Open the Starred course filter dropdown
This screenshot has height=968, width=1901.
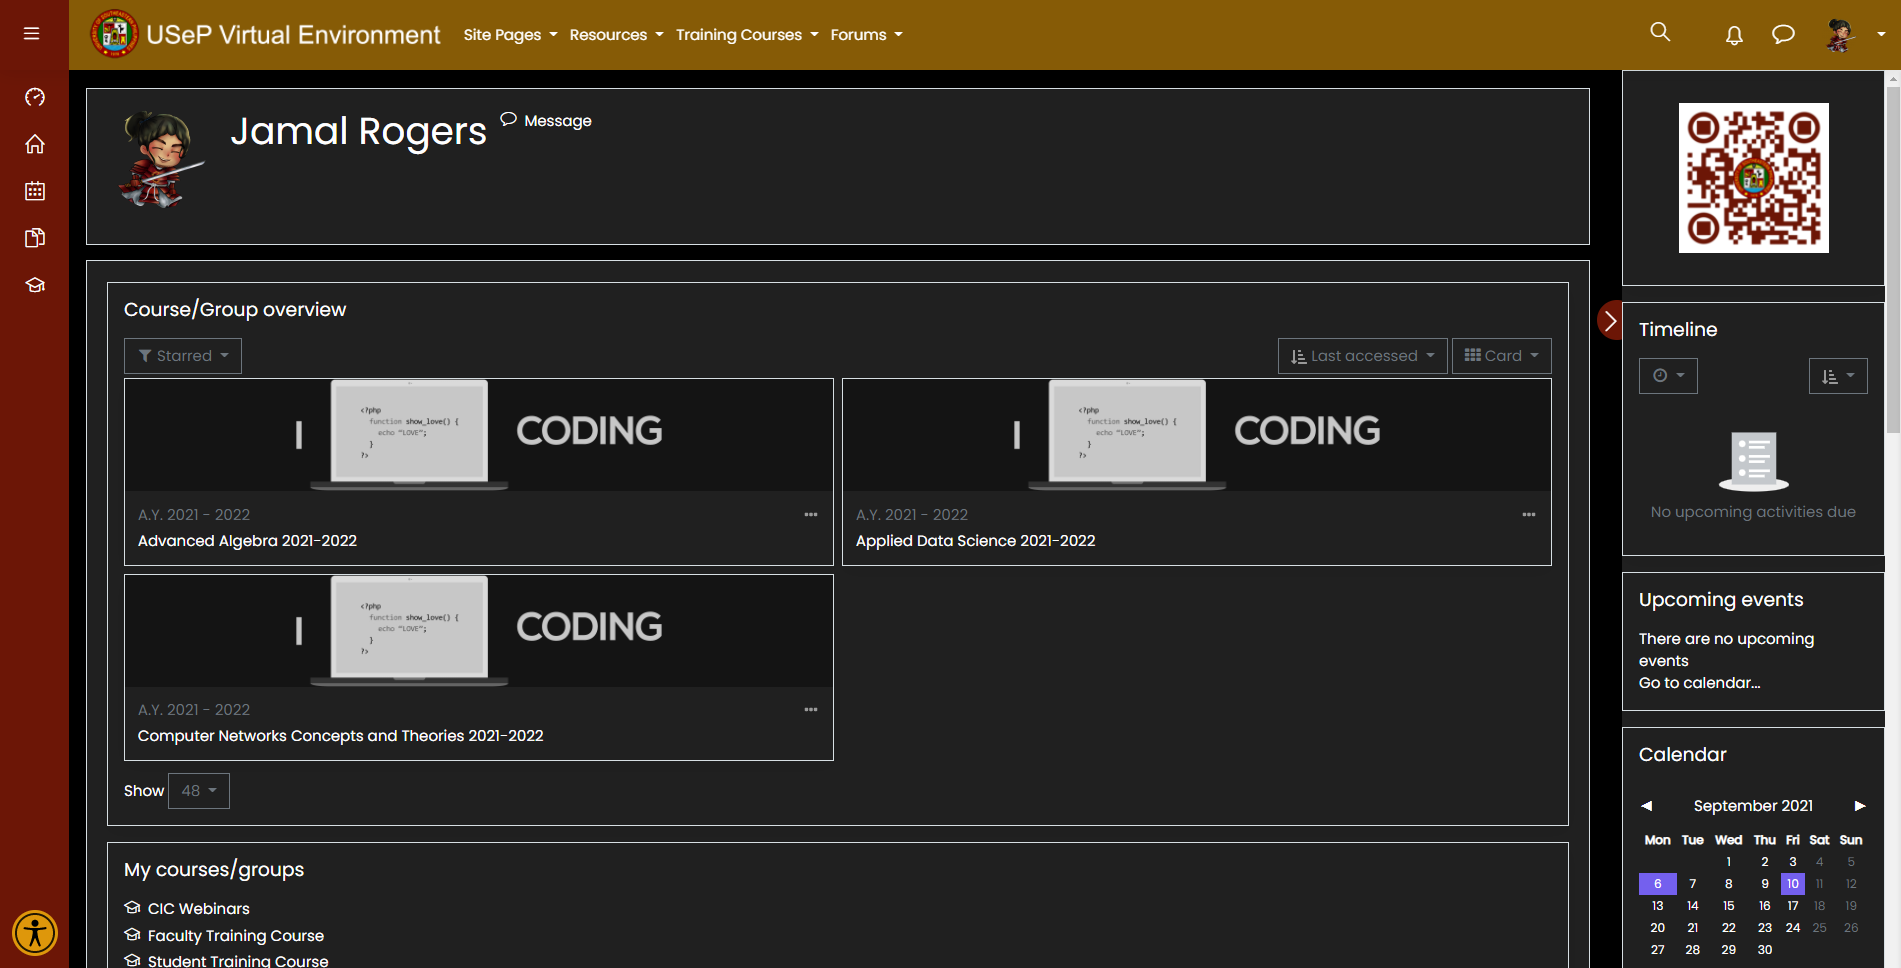[x=182, y=355]
